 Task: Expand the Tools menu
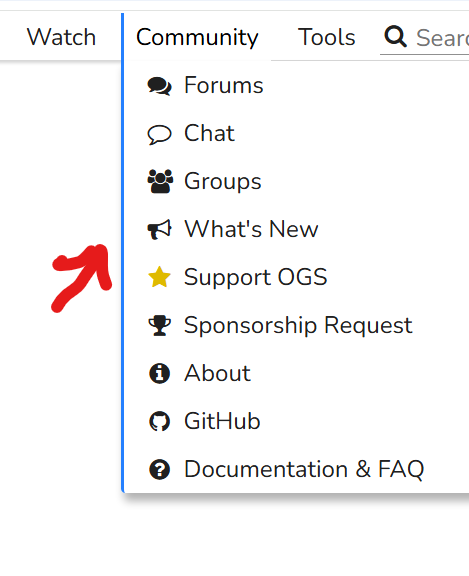click(x=327, y=37)
